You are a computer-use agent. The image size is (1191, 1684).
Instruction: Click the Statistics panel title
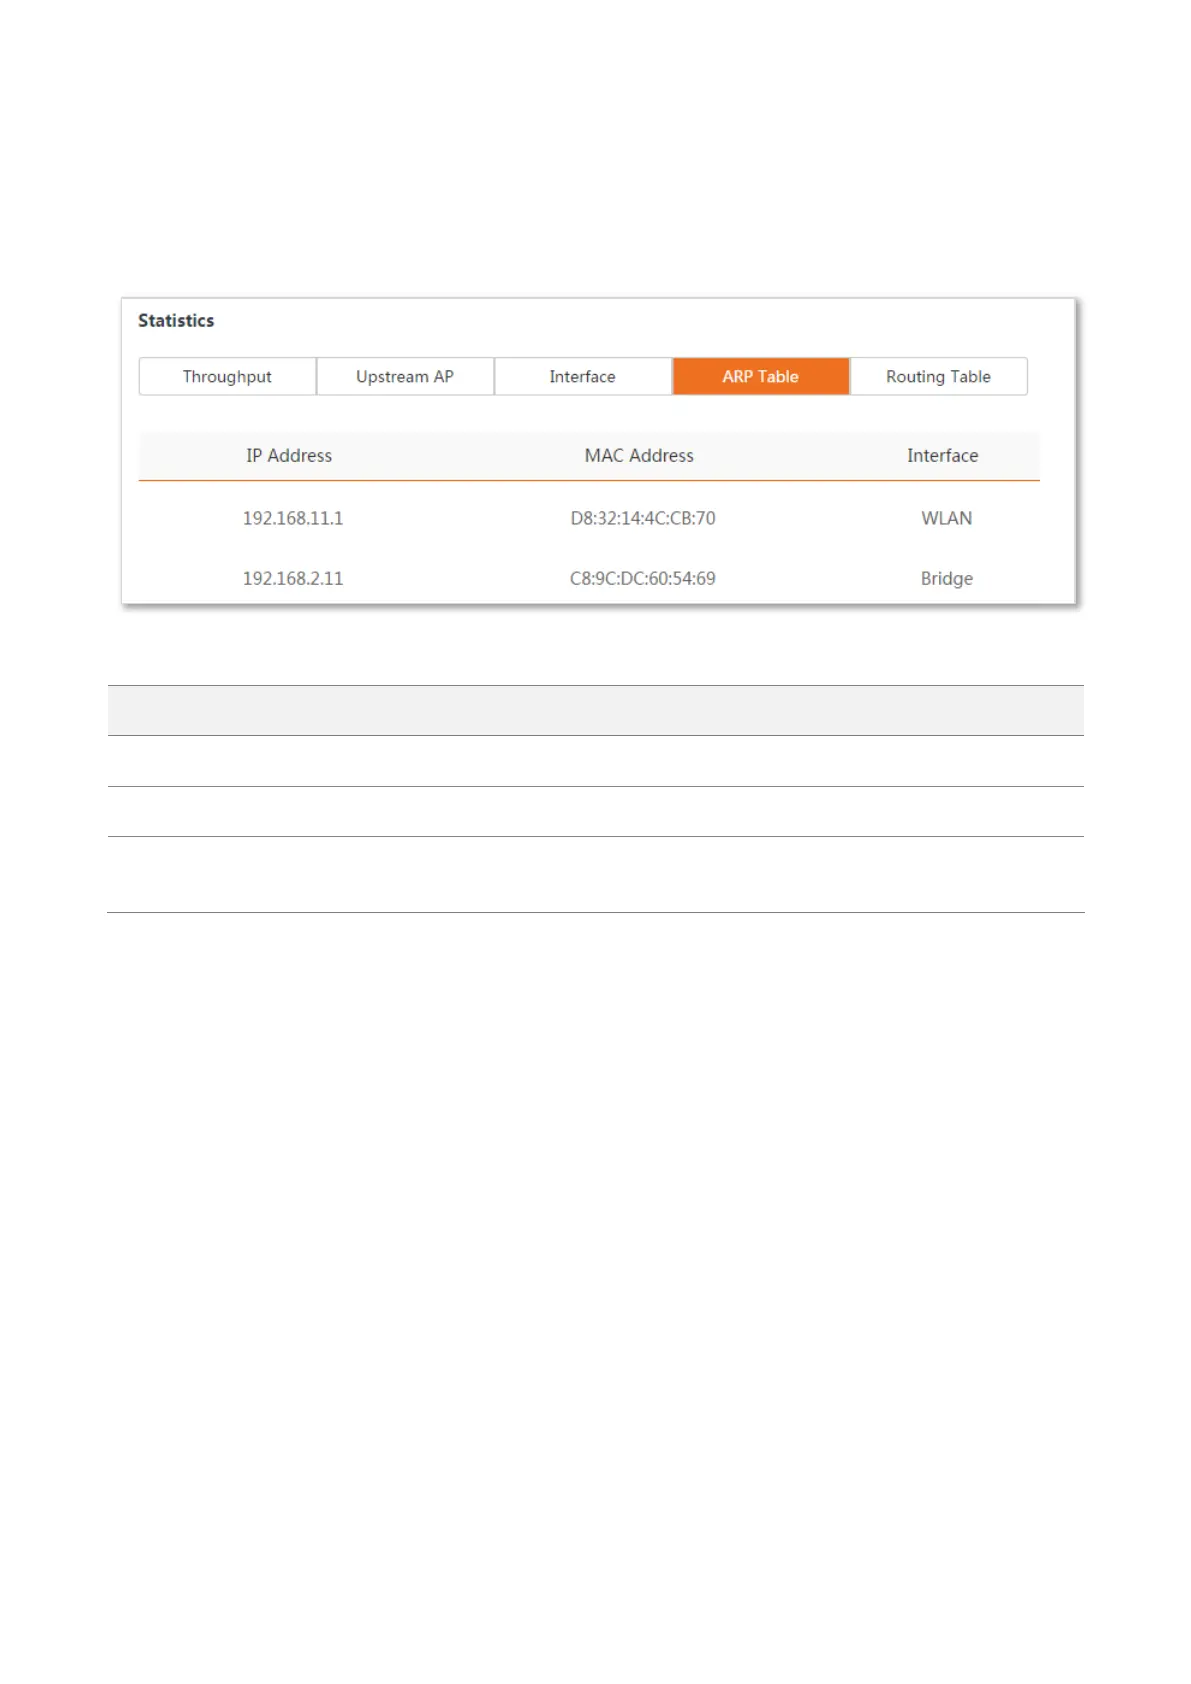coord(176,320)
